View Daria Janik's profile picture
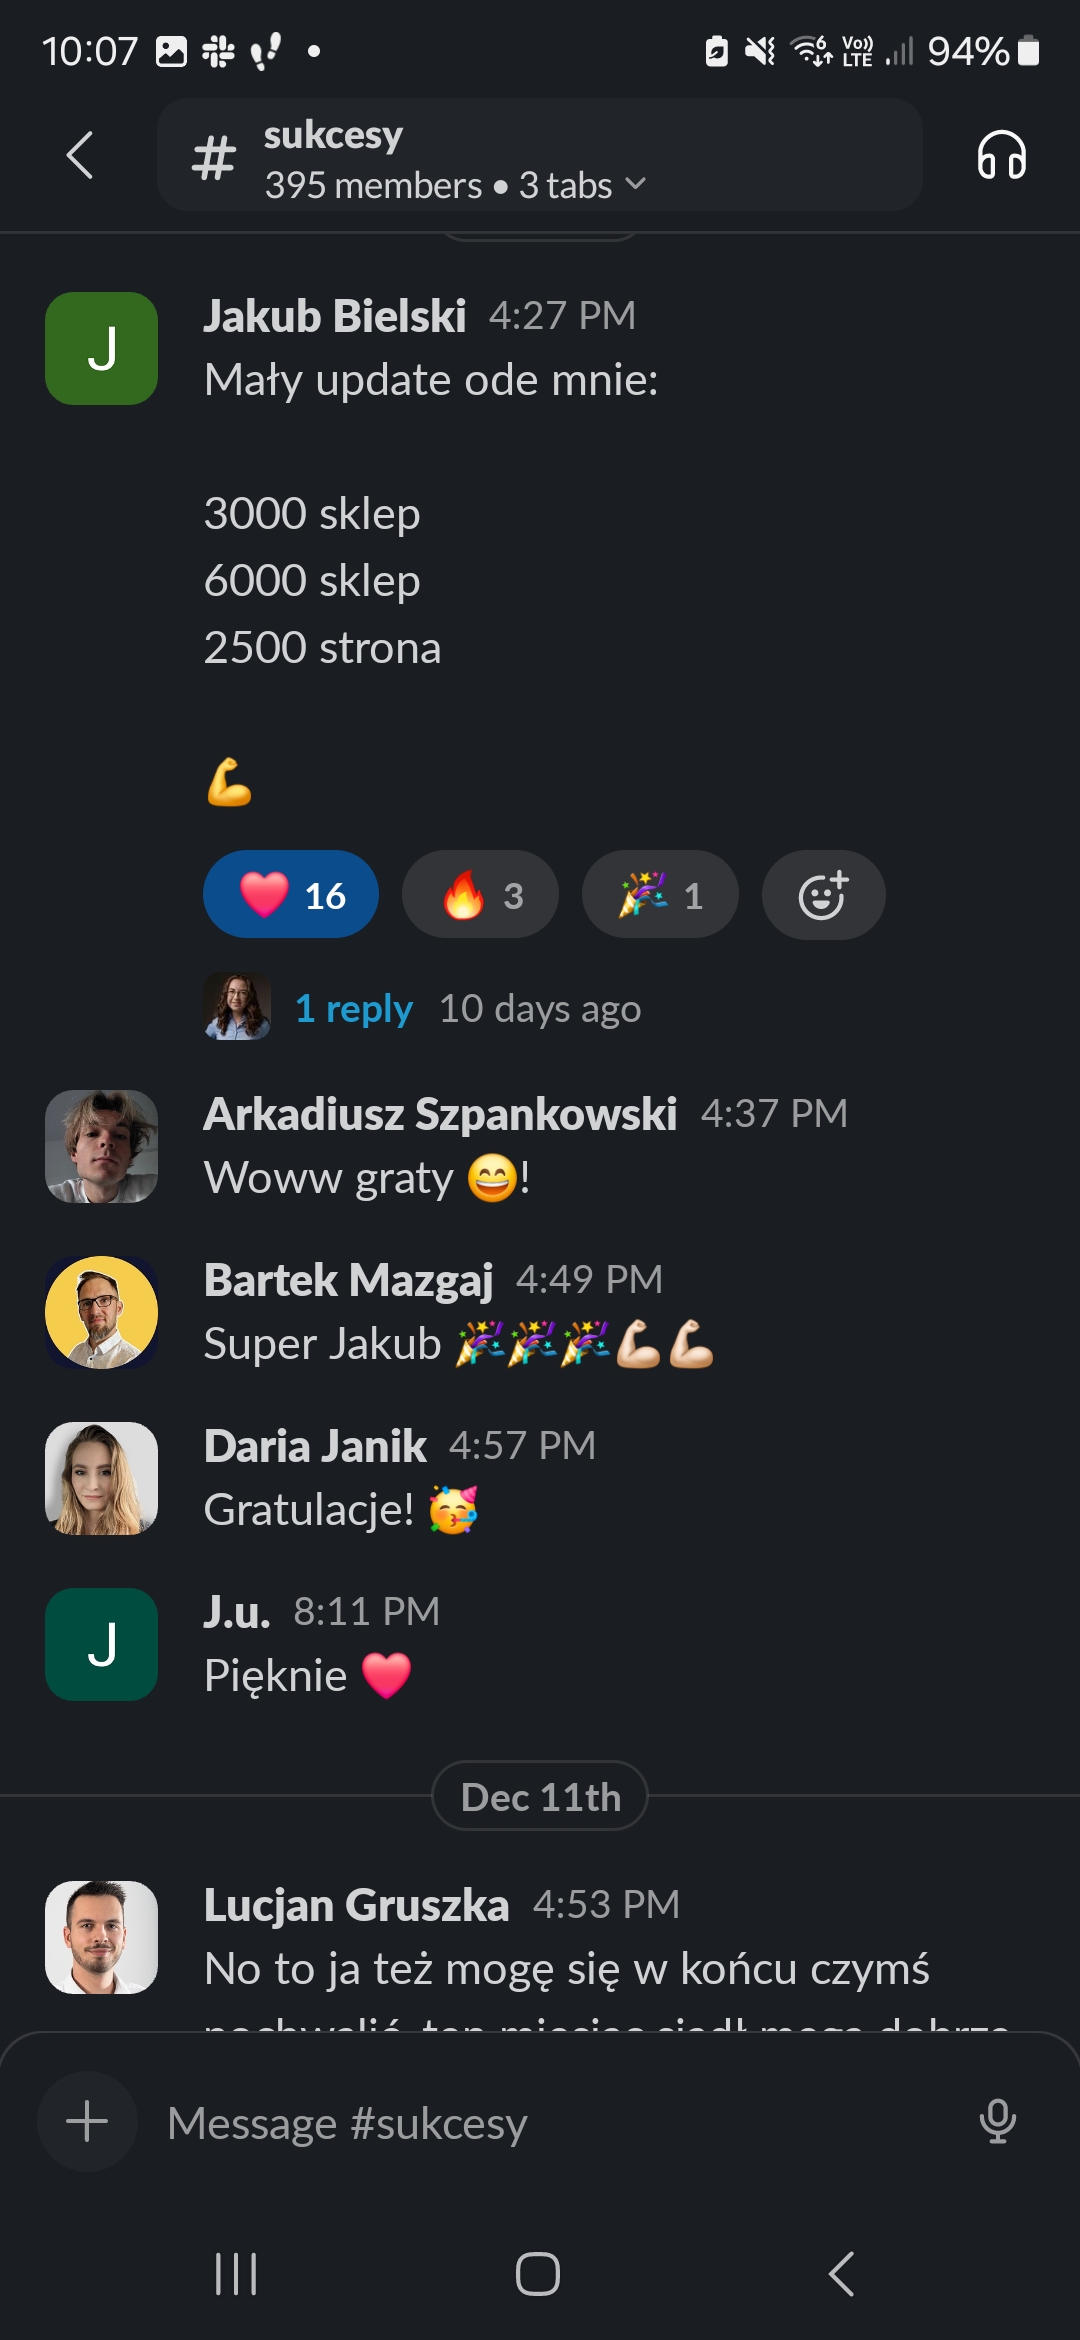This screenshot has height=2340, width=1080. [101, 1478]
